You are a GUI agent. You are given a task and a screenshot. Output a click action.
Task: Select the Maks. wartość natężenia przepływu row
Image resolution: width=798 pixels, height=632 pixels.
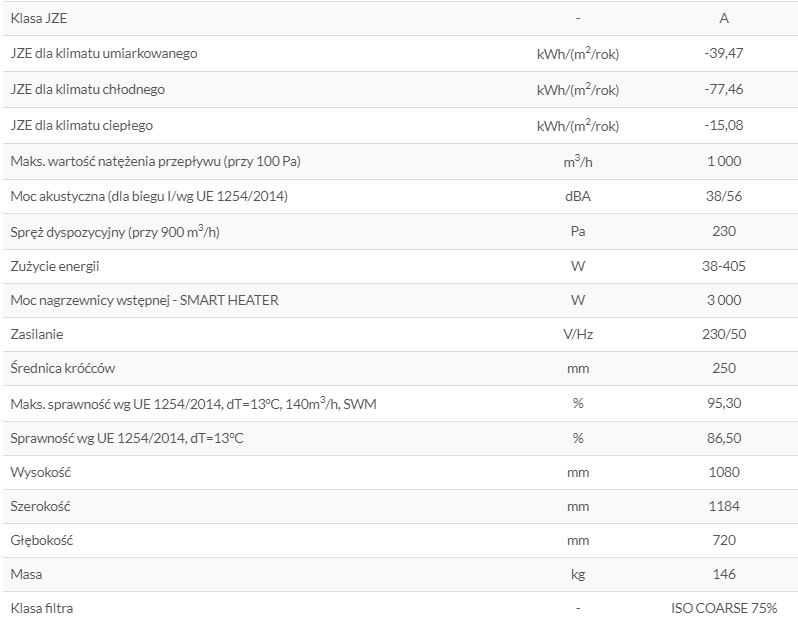399,161
